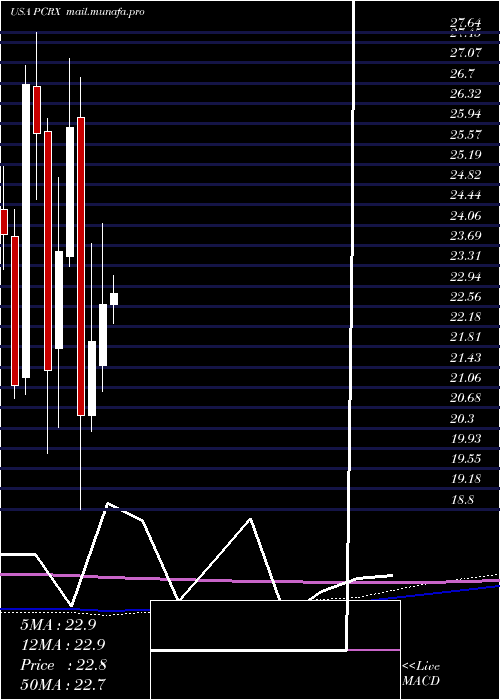Click the '12MA : 22.9' indicator text
The width and height of the screenshot is (500, 700).
(62, 645)
